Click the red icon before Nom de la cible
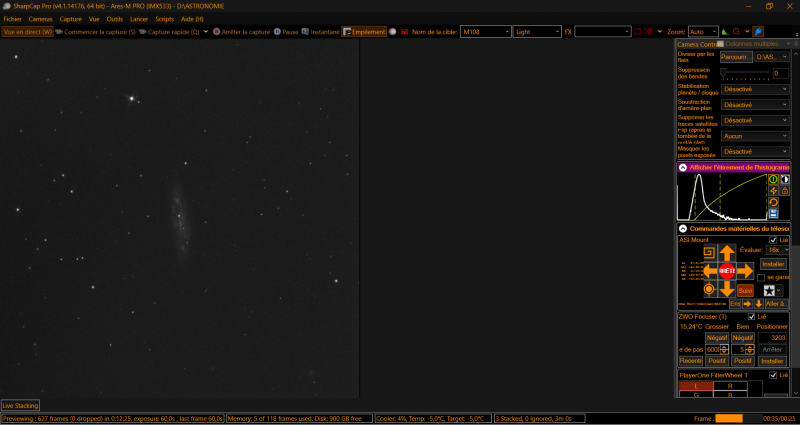The image size is (800, 425). (x=405, y=32)
